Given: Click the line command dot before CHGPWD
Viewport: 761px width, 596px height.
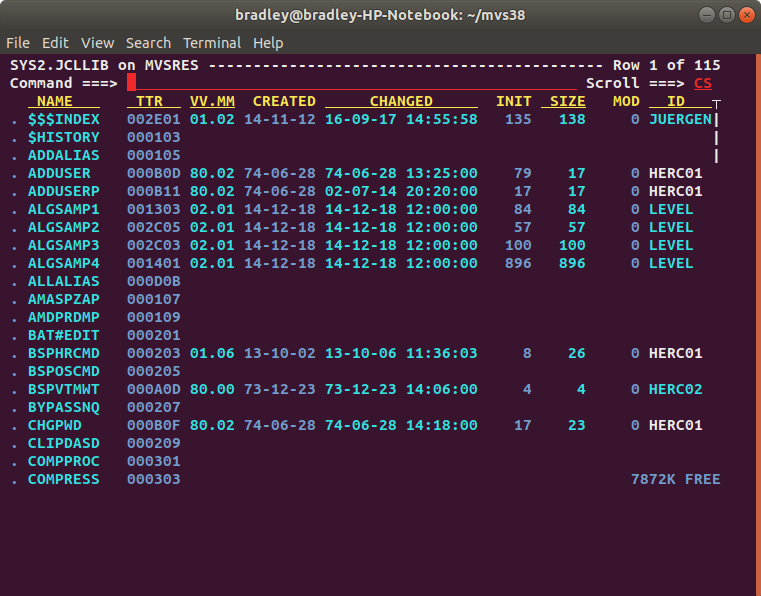Looking at the screenshot, I should tap(15, 428).
